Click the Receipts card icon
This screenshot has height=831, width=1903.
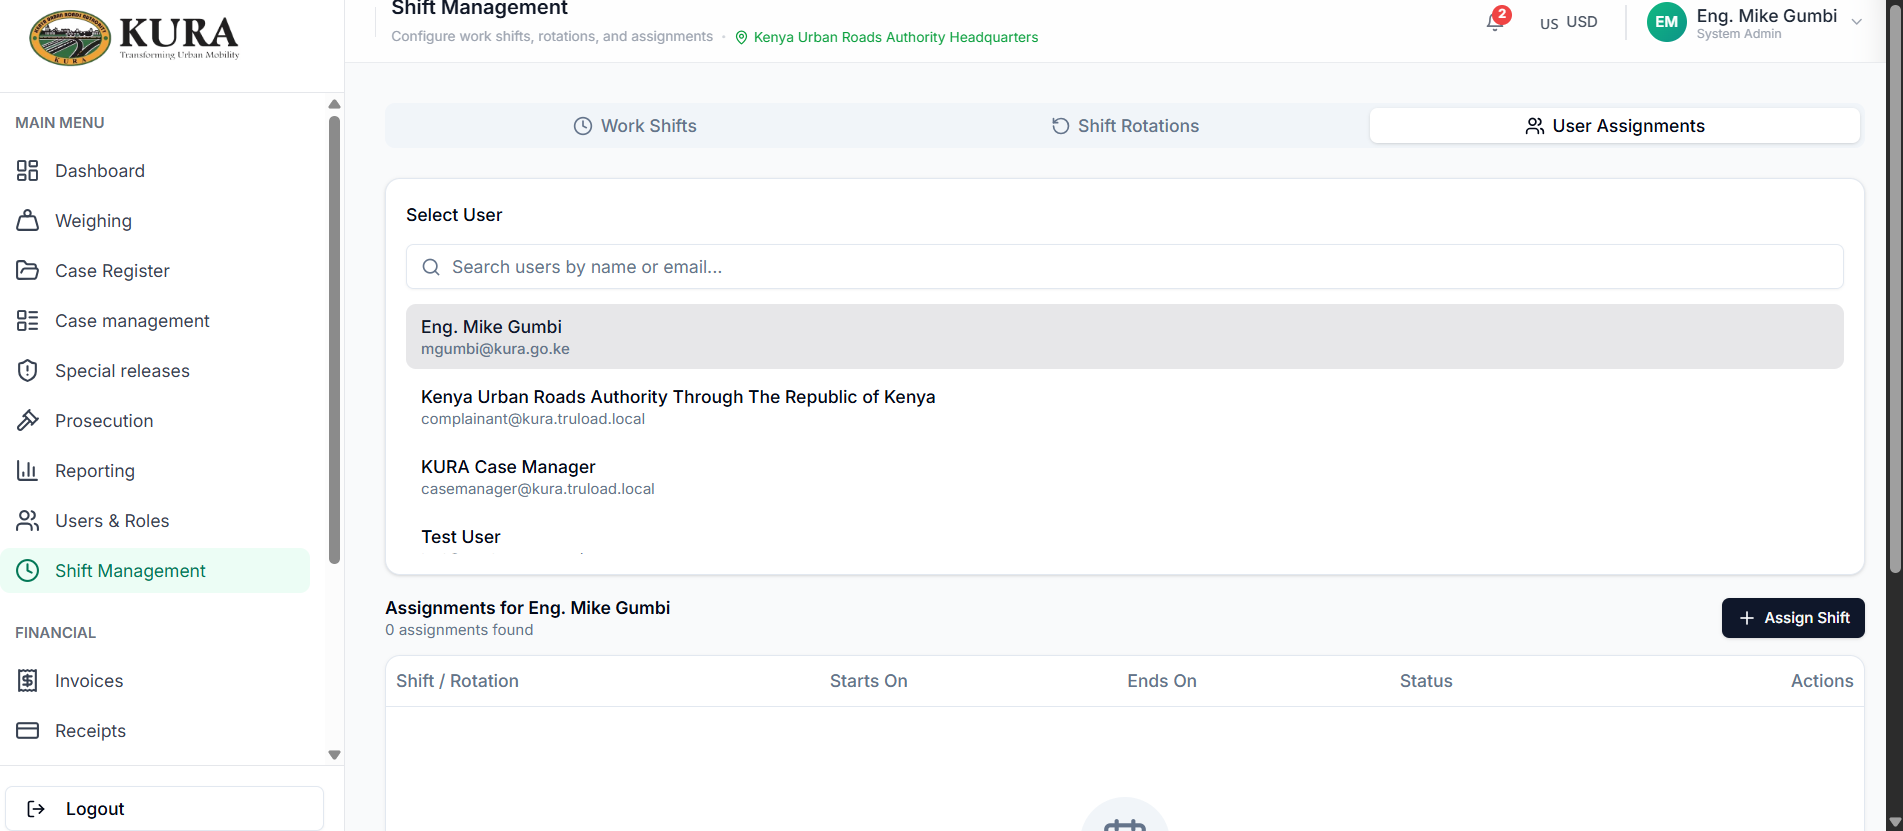coord(28,731)
